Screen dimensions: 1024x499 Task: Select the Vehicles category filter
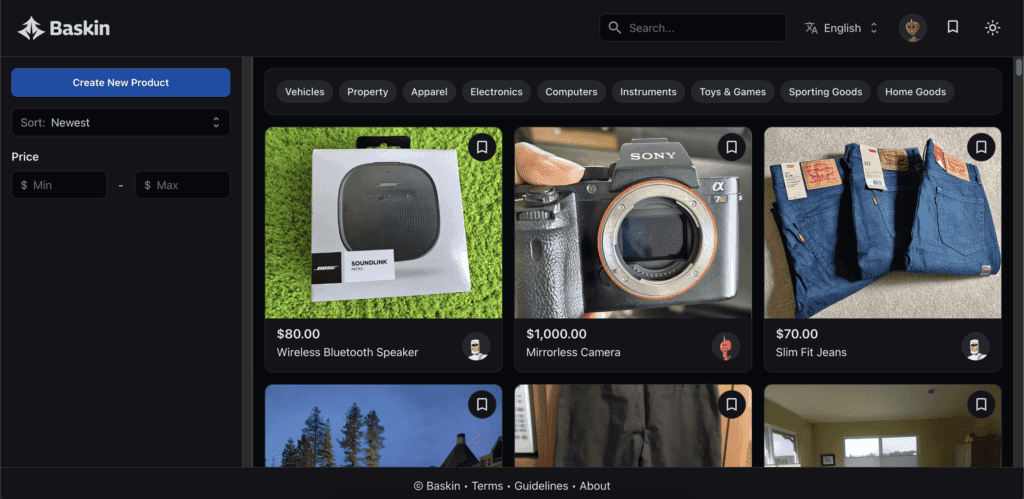(305, 92)
